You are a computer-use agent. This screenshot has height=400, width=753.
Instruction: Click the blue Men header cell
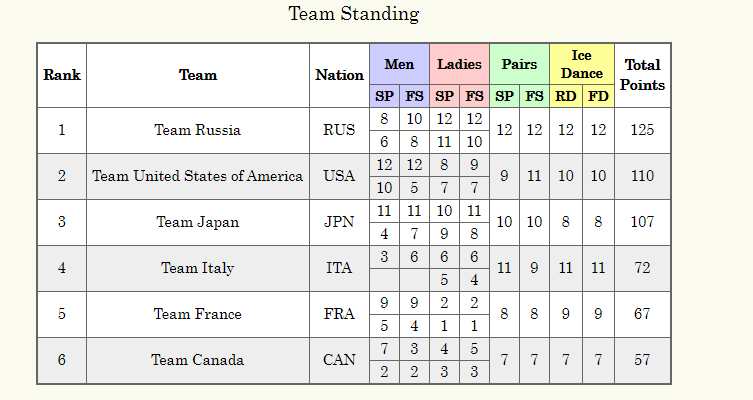(x=399, y=64)
